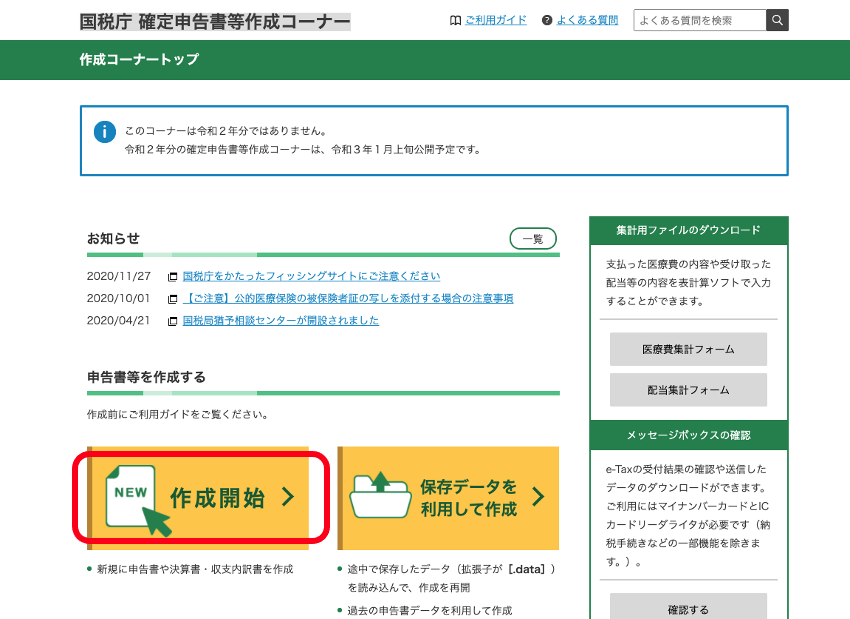Click window icon next to 2020/11/27 news

172,277
